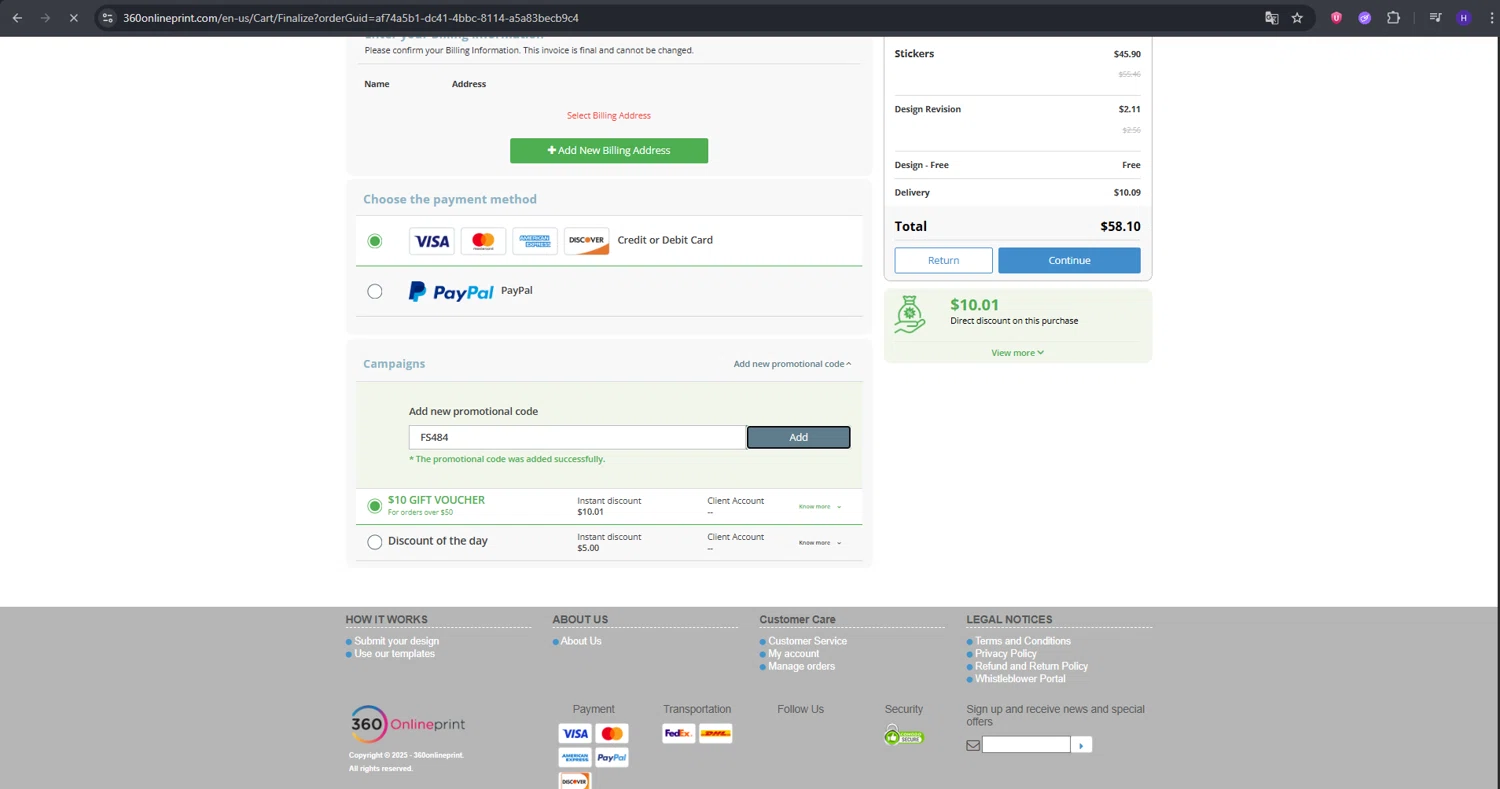Expand View more under direct discount

click(1017, 353)
